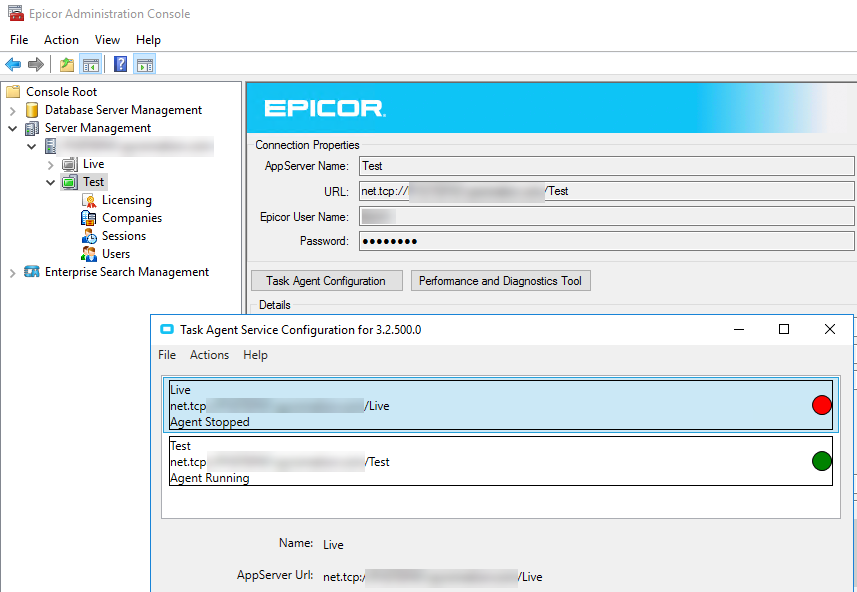Click the blurred server node icon
Screen dimensions: 857x592
51,146
